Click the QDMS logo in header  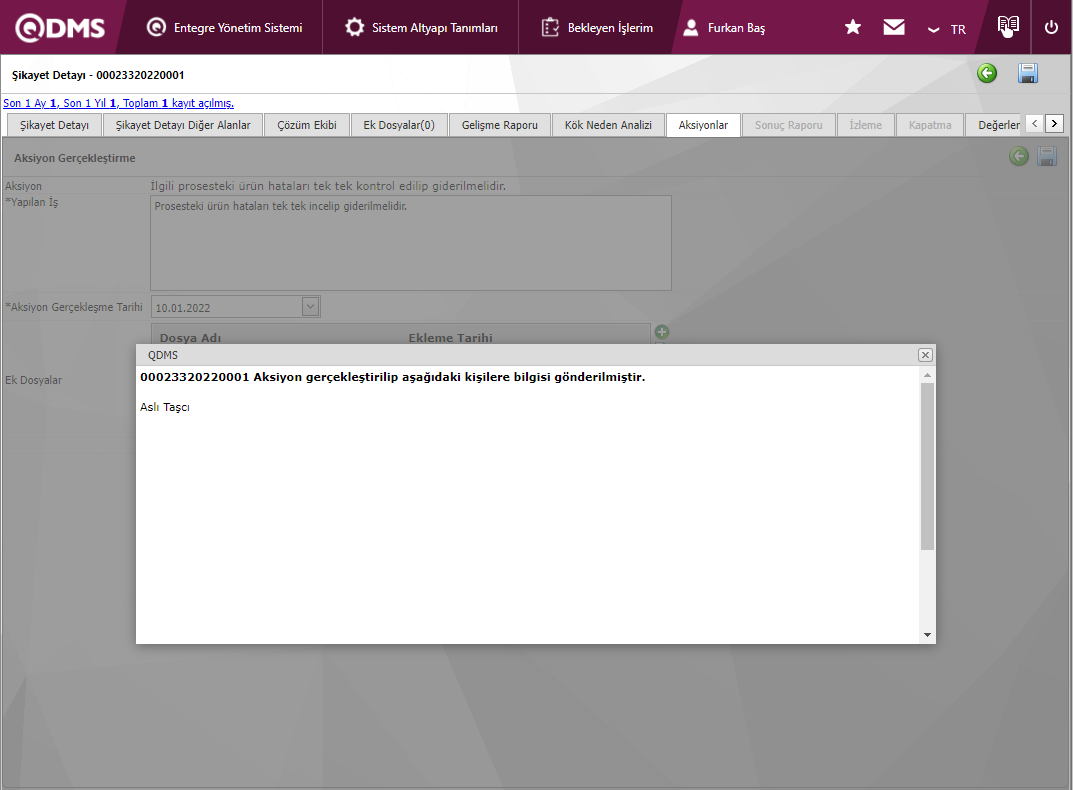click(60, 28)
